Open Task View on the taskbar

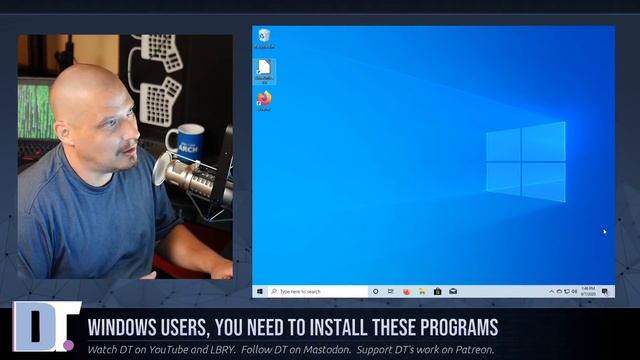tap(391, 291)
